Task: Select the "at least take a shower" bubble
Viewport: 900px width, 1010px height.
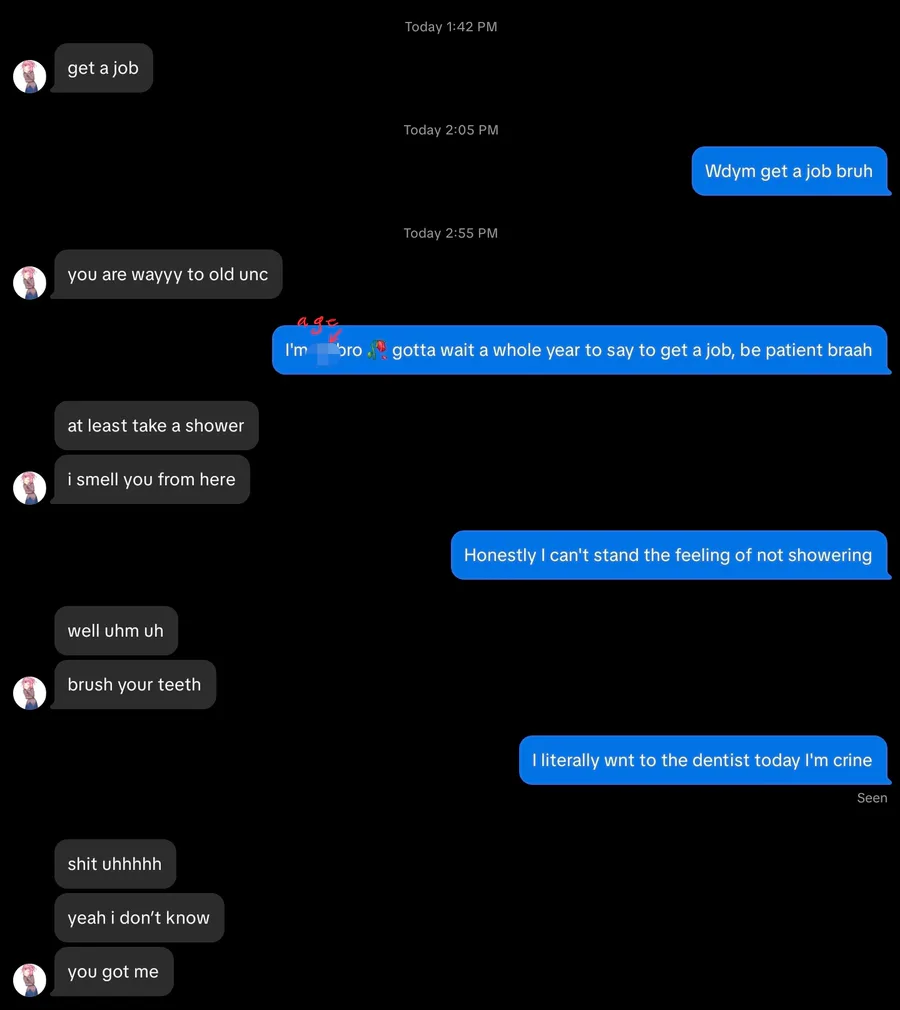Action: click(x=156, y=425)
